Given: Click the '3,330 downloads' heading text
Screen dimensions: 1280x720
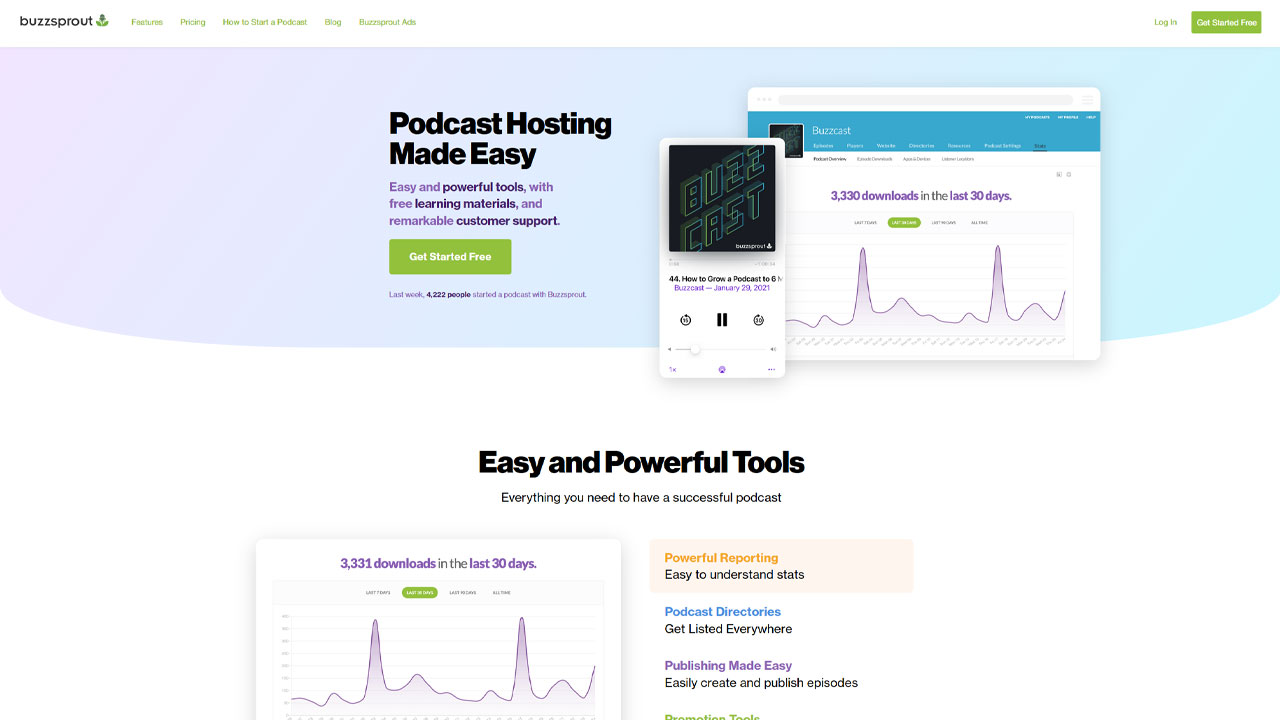Looking at the screenshot, I should click(x=874, y=196).
